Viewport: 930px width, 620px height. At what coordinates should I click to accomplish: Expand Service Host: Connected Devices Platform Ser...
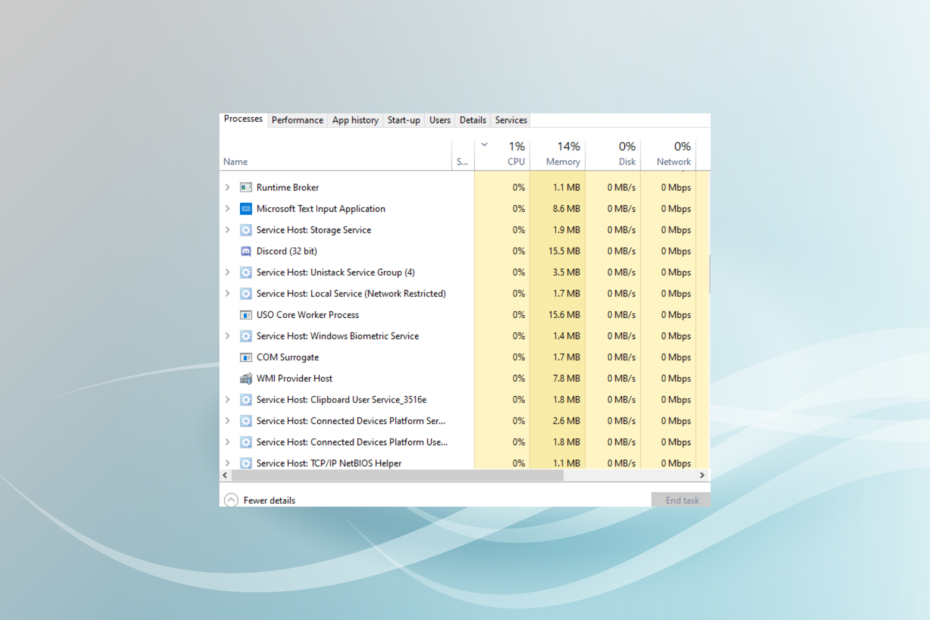click(227, 421)
